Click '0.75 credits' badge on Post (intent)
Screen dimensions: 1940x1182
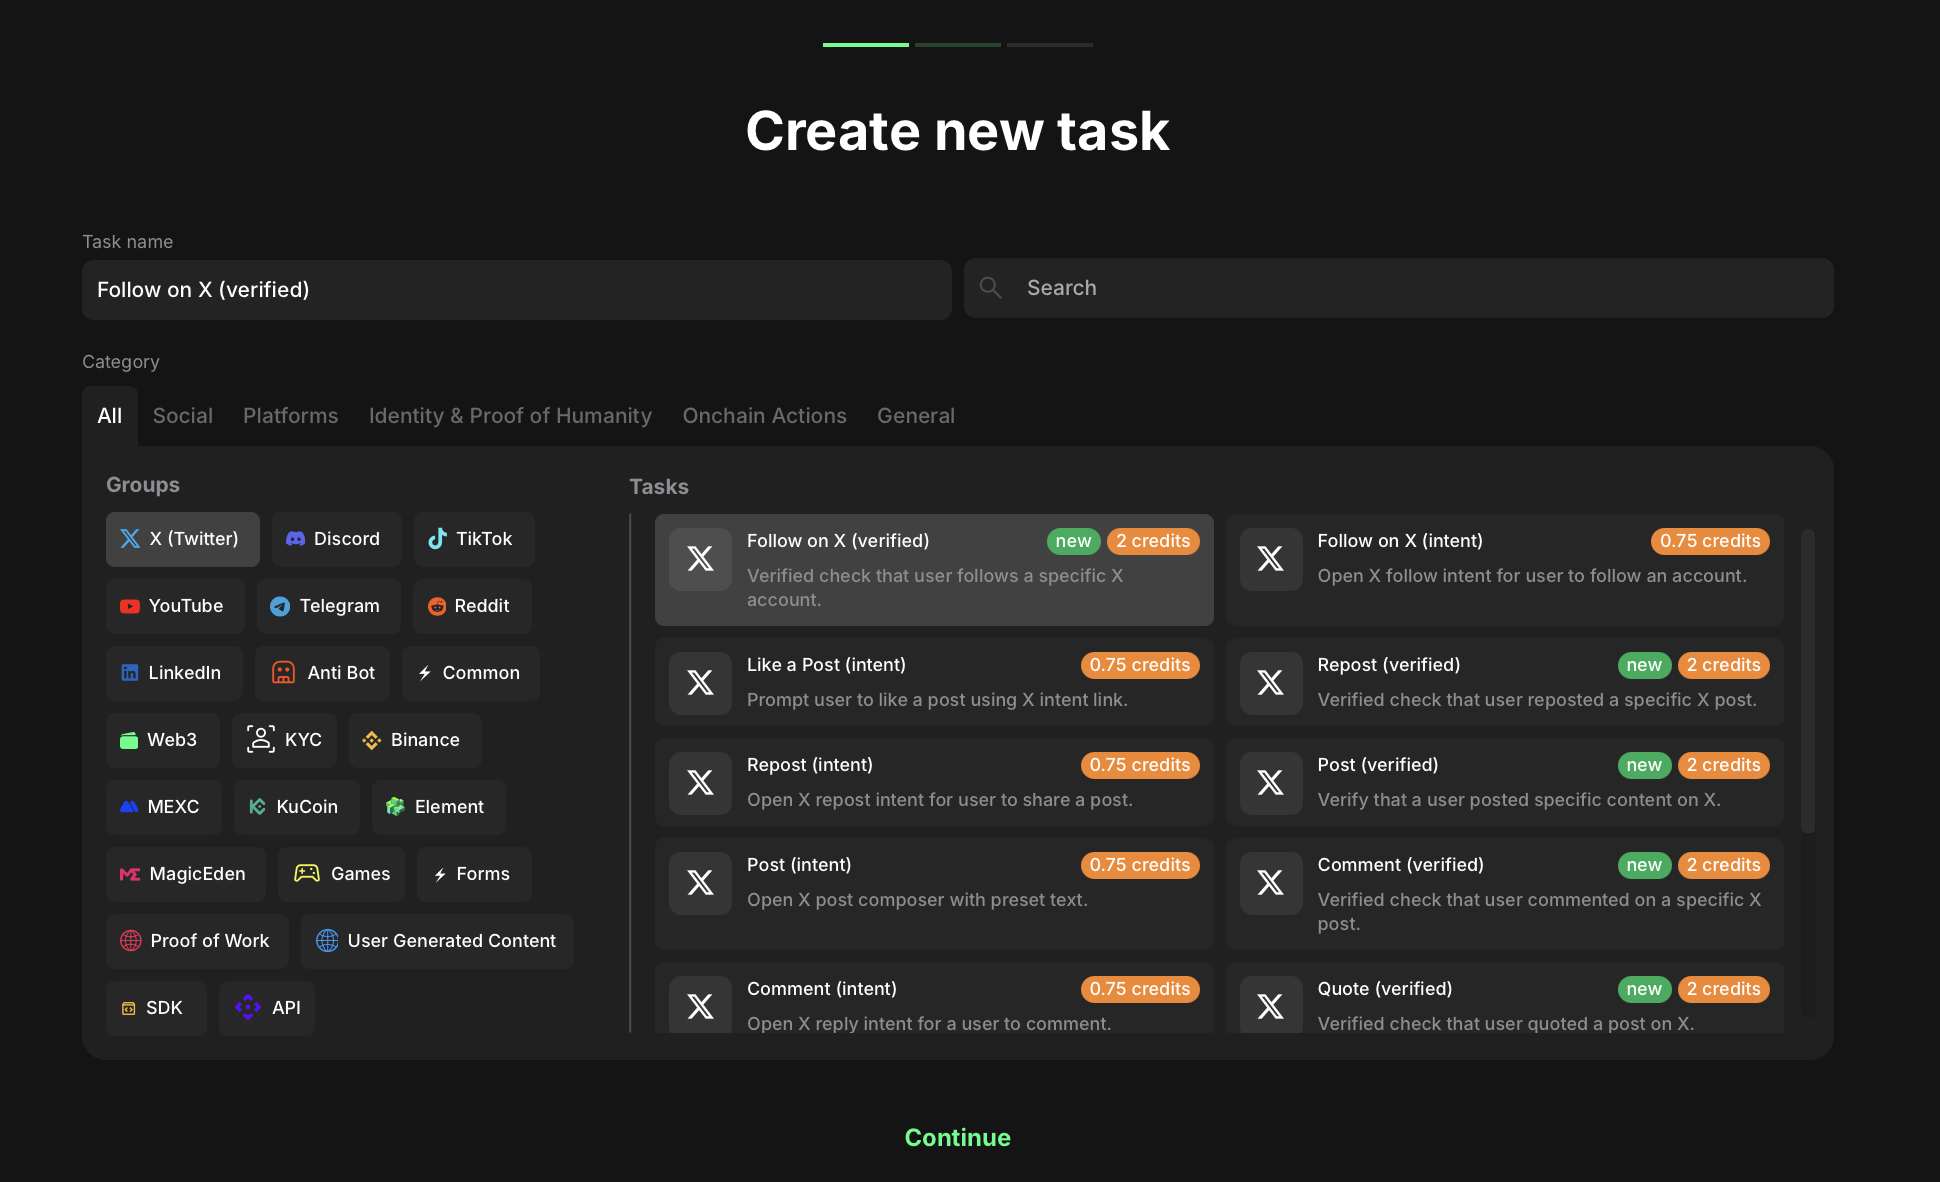(x=1140, y=865)
